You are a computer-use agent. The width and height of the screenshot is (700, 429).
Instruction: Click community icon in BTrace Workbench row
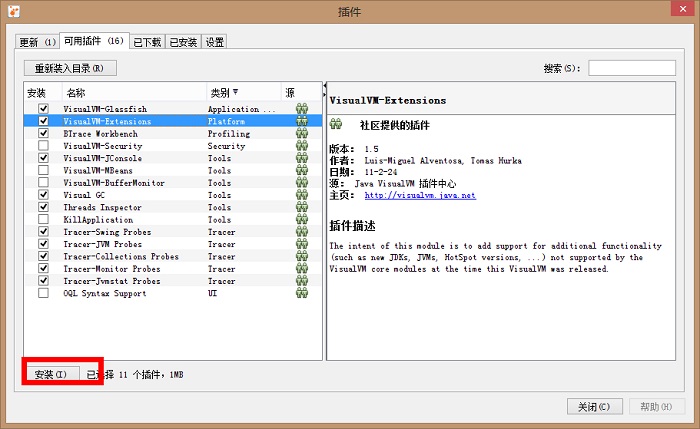click(302, 133)
